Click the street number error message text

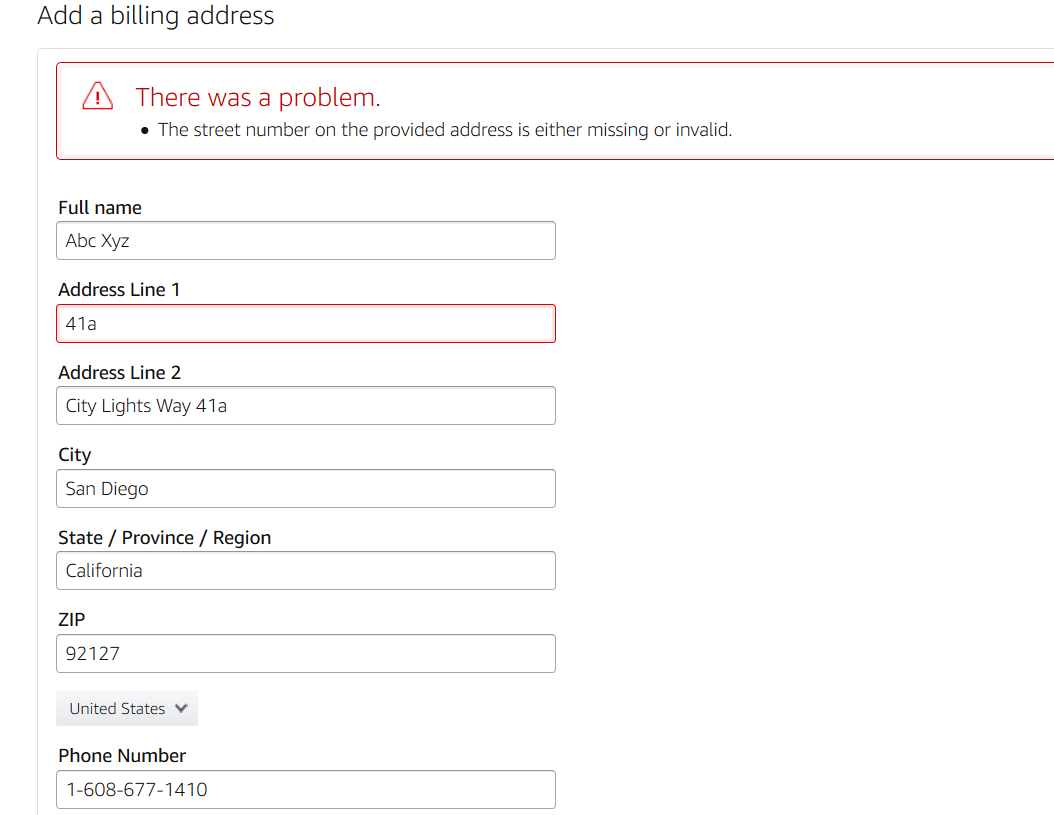[x=445, y=130]
